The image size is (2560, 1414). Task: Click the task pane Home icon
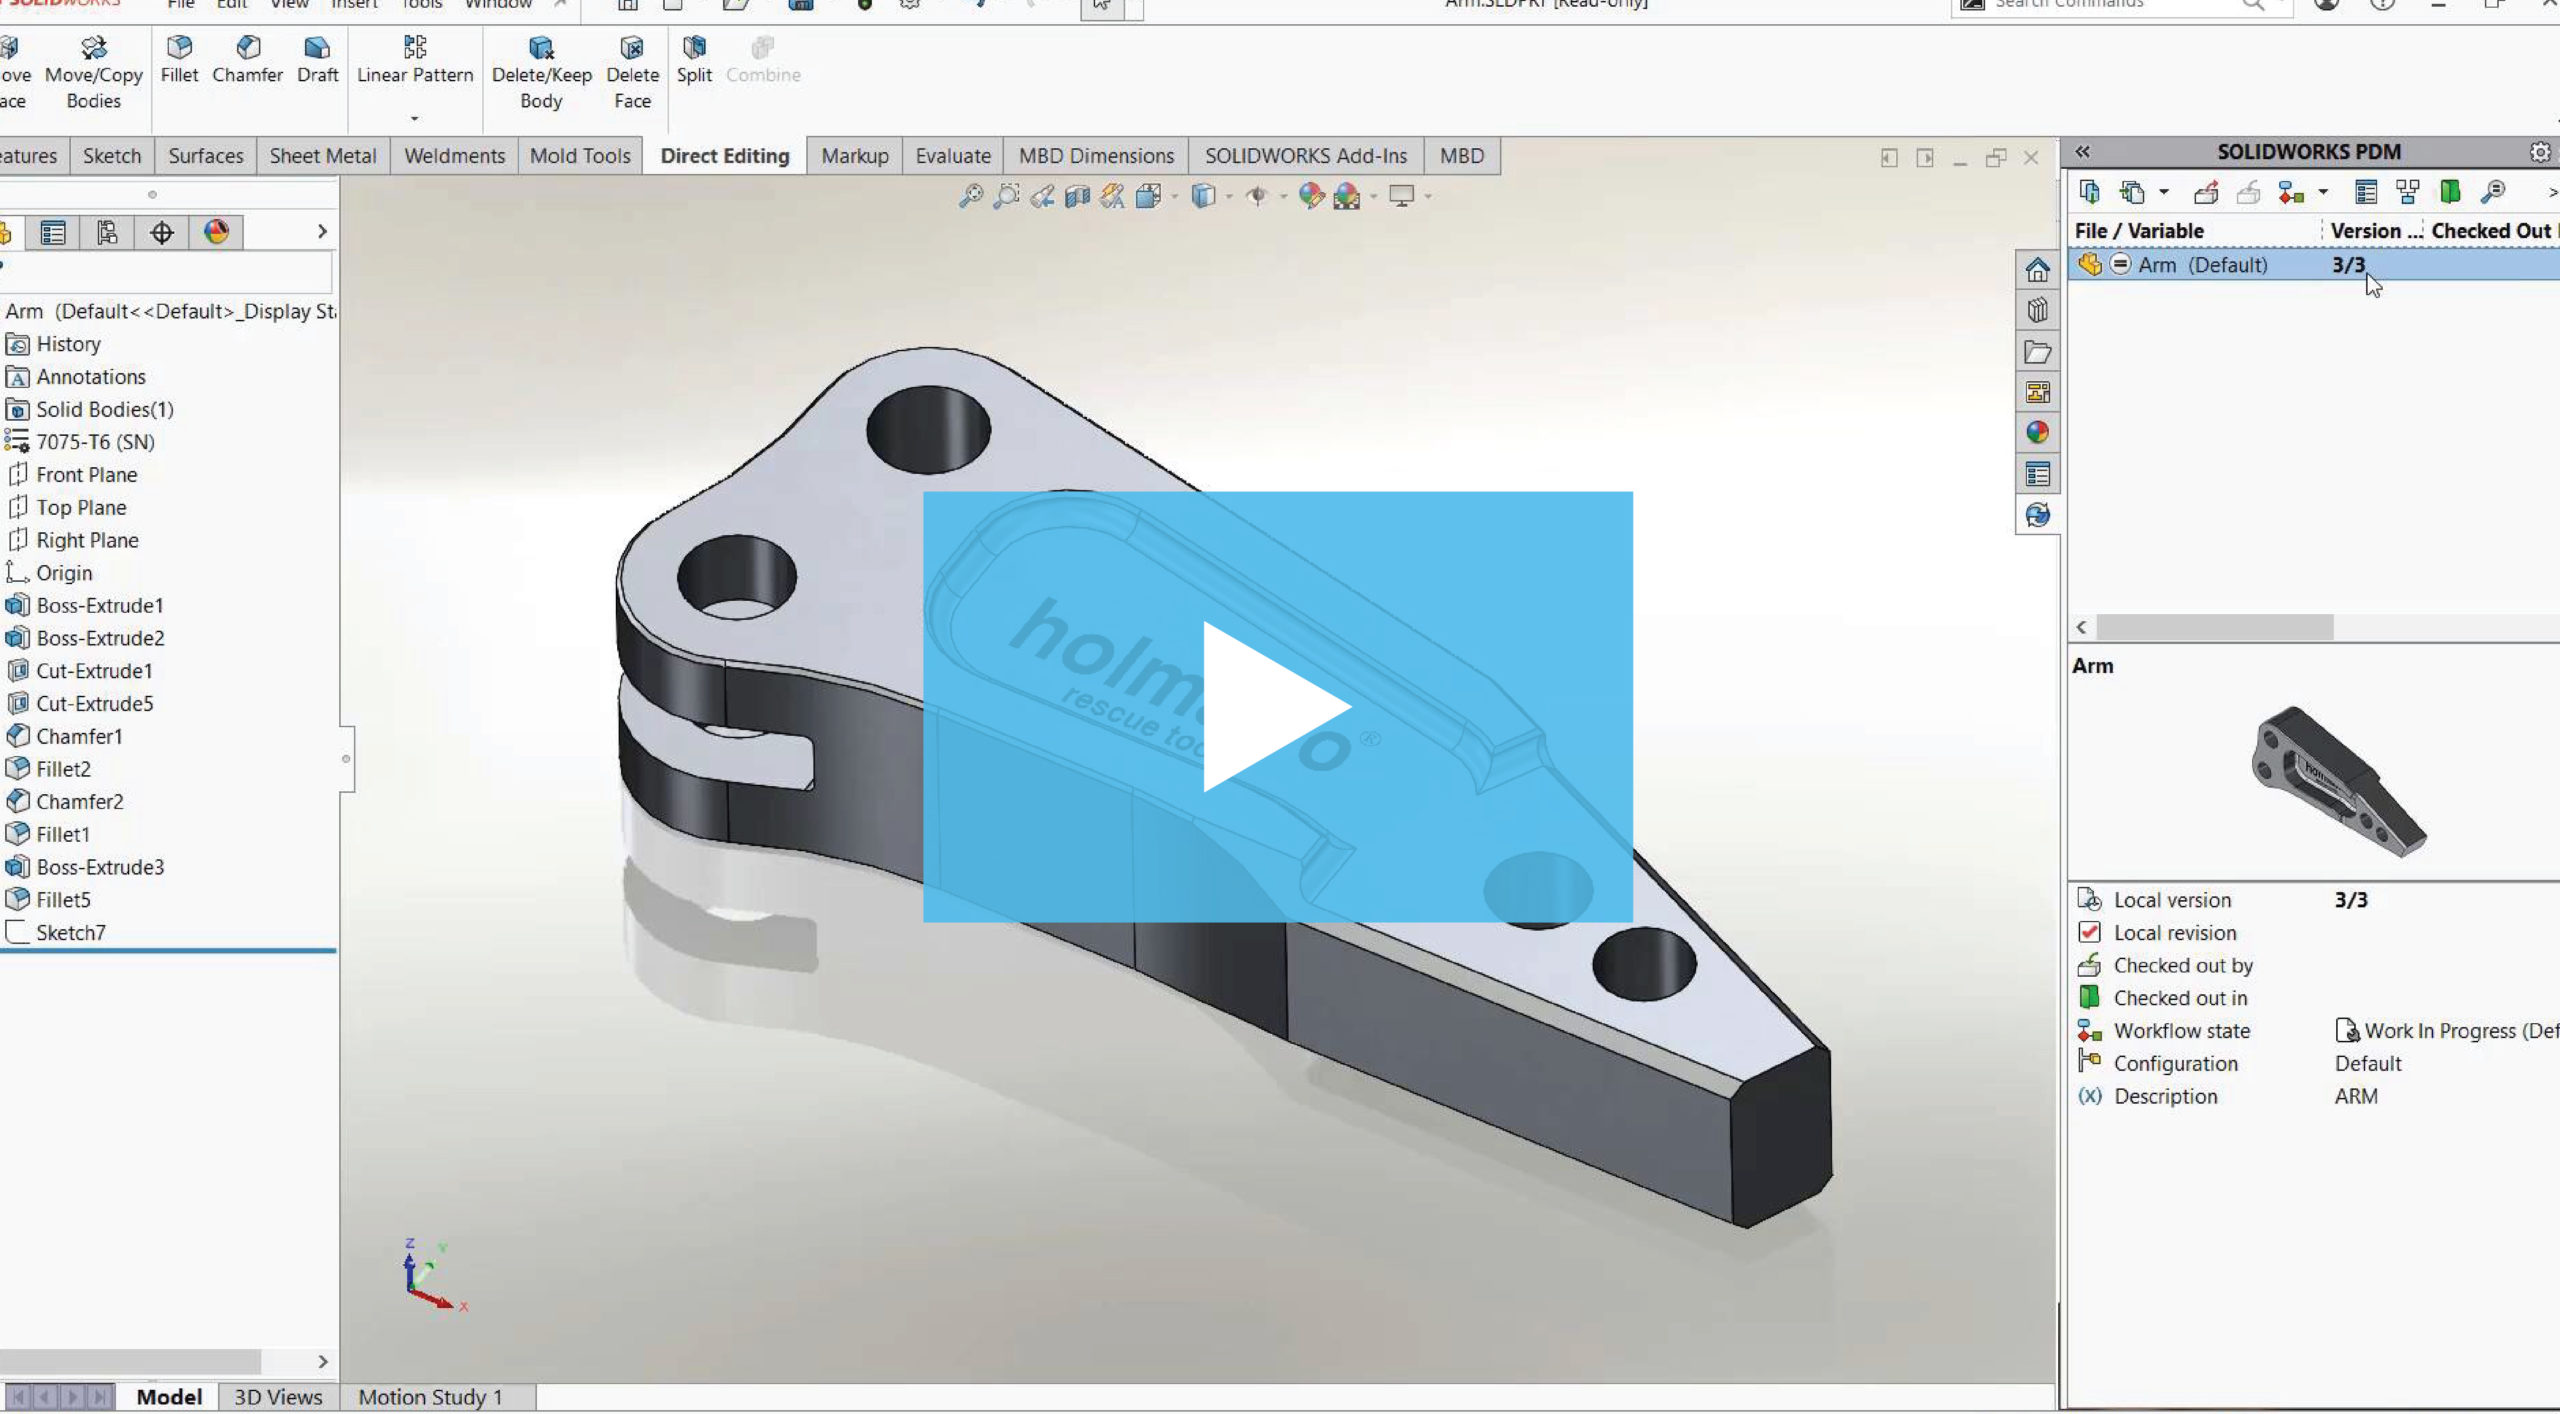pos(2037,270)
